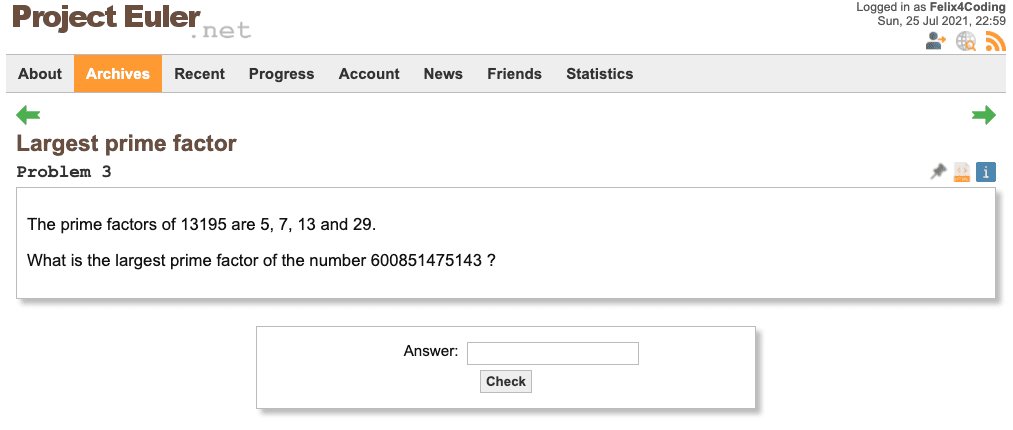The image size is (1013, 430).
Task: Click the pushpin icon for Problem 3
Action: [x=938, y=172]
